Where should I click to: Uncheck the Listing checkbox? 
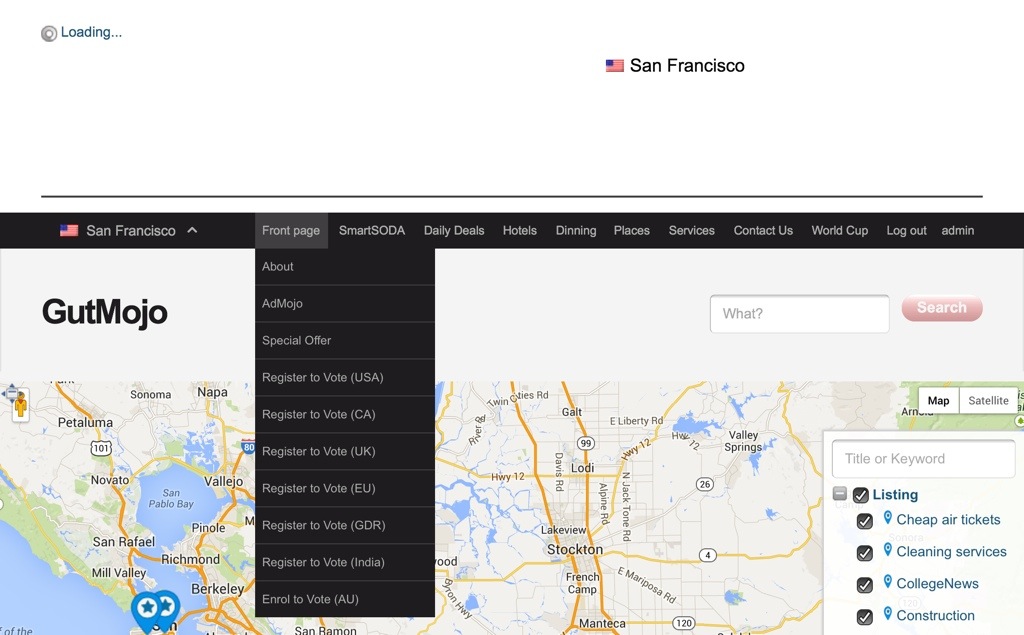[x=860, y=495]
